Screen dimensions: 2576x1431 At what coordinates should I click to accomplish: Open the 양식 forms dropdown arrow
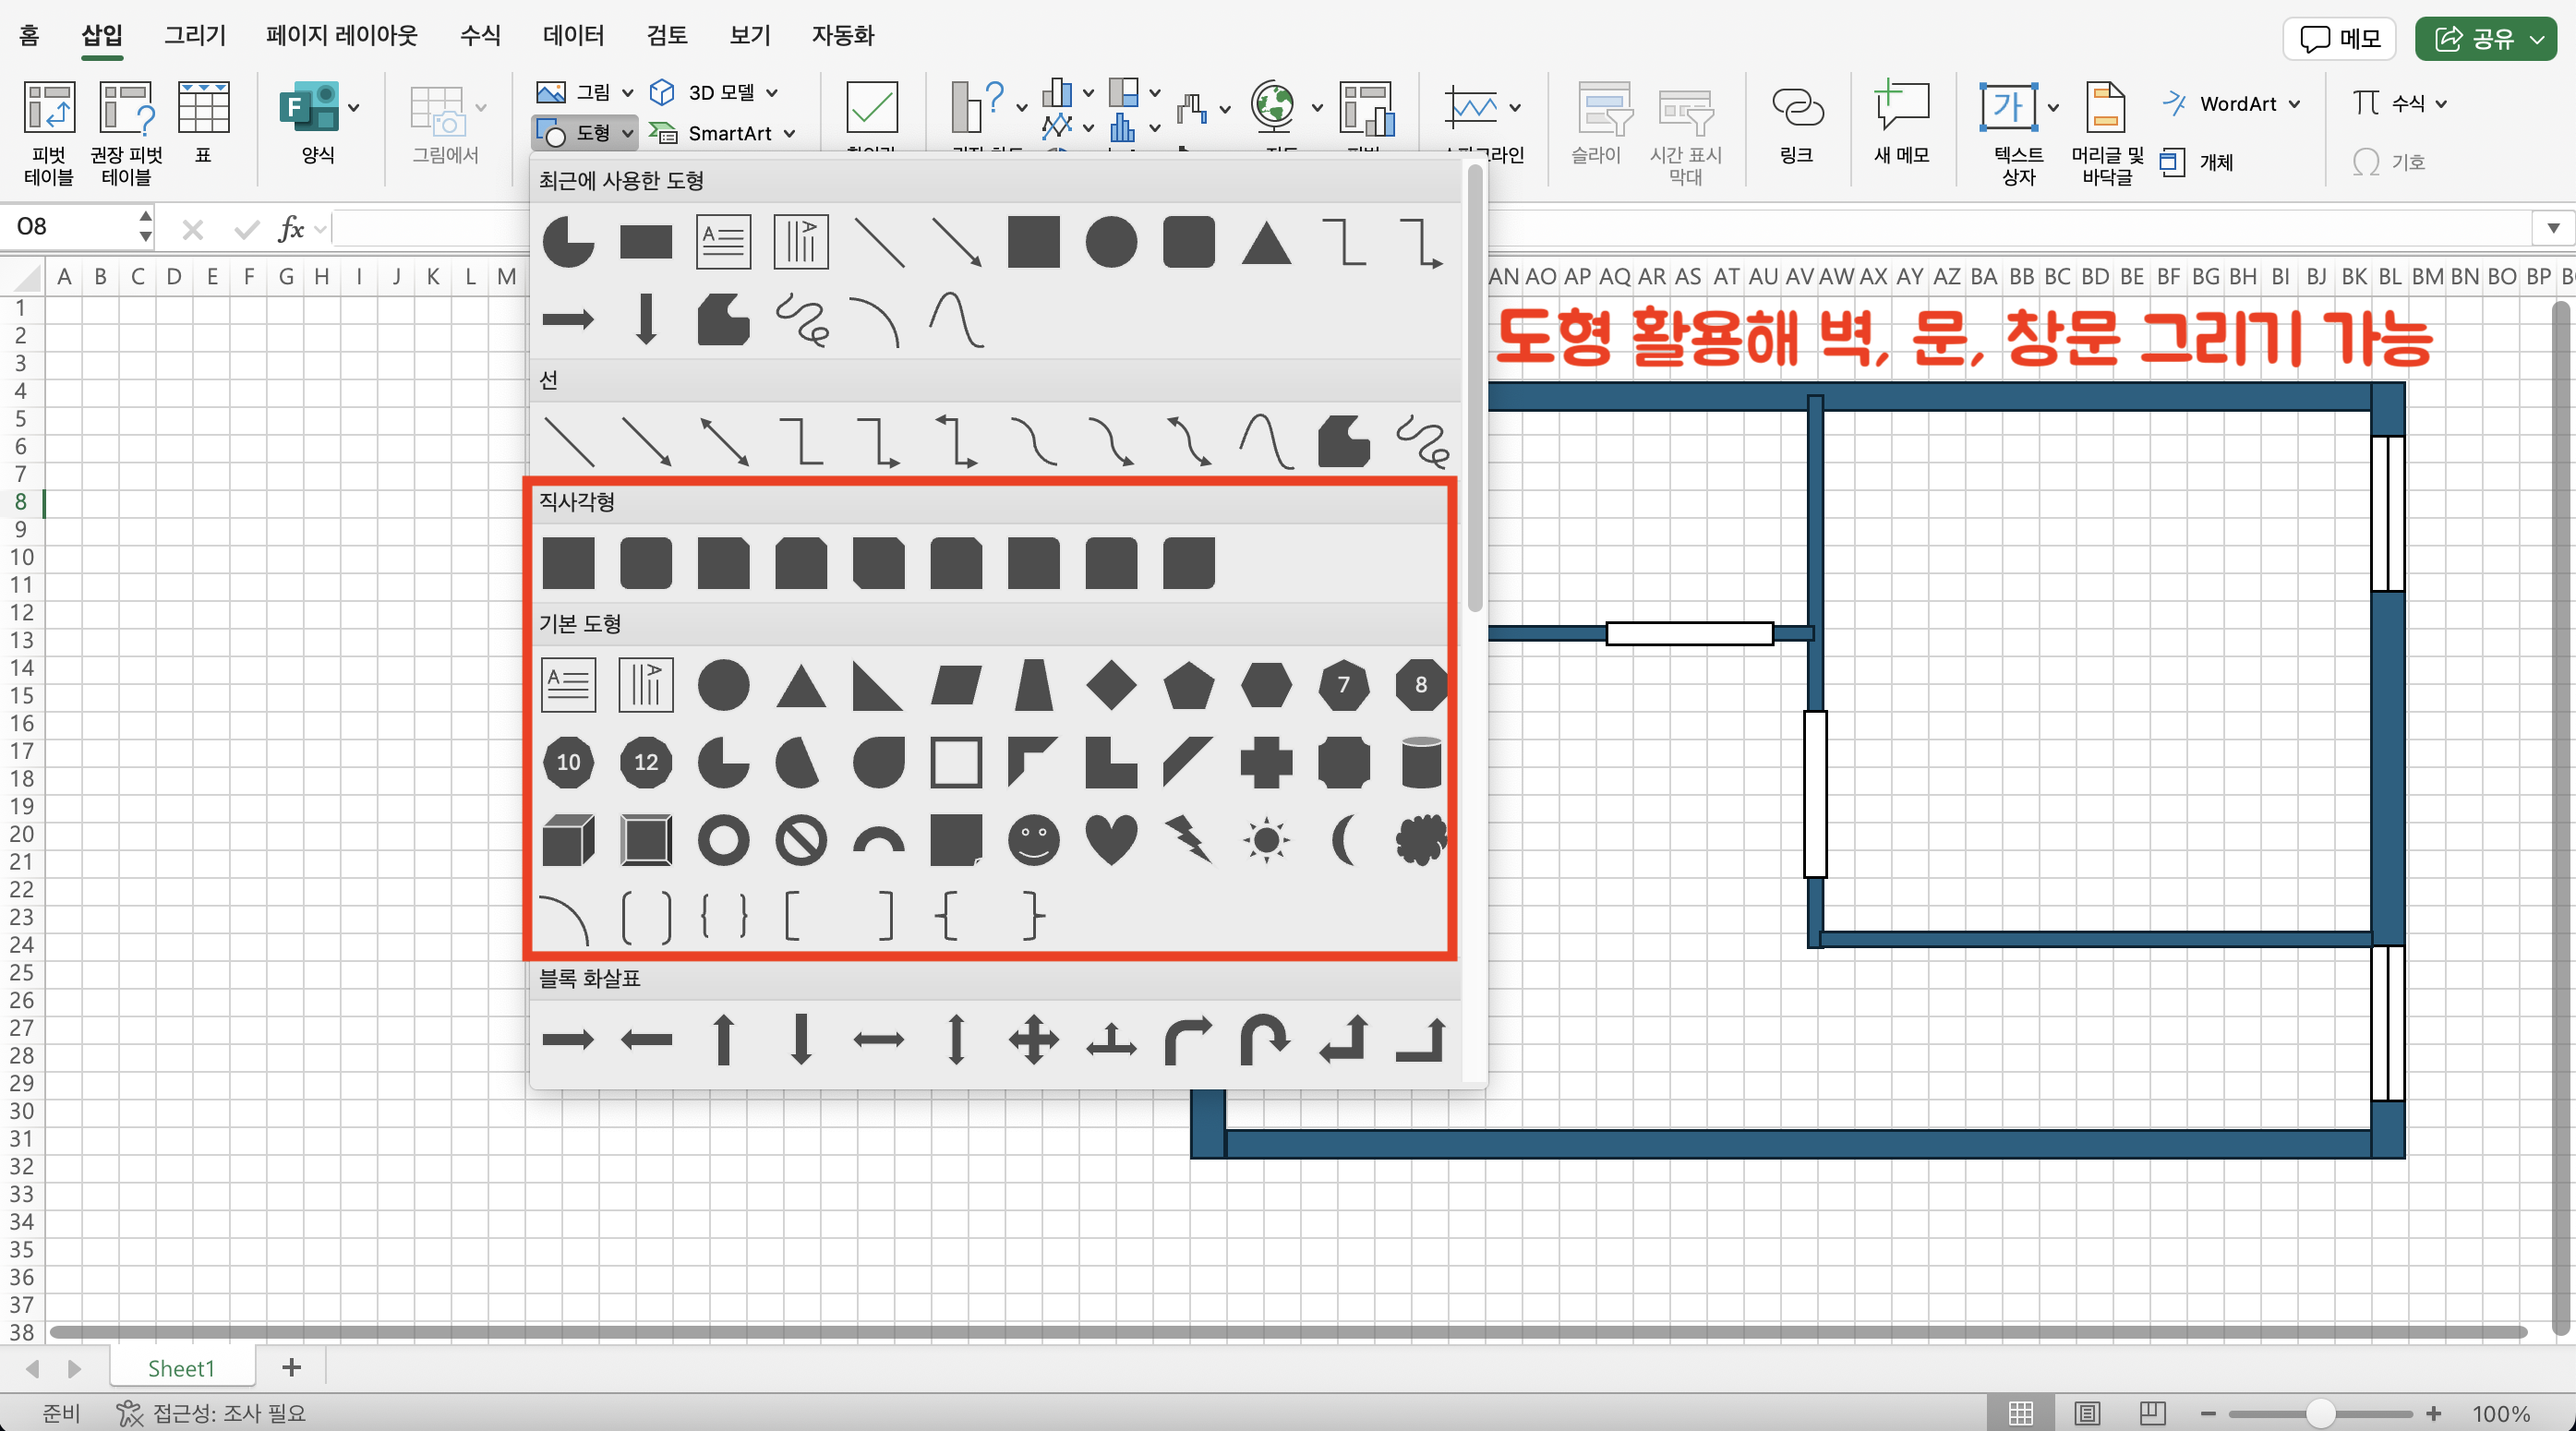tap(353, 108)
